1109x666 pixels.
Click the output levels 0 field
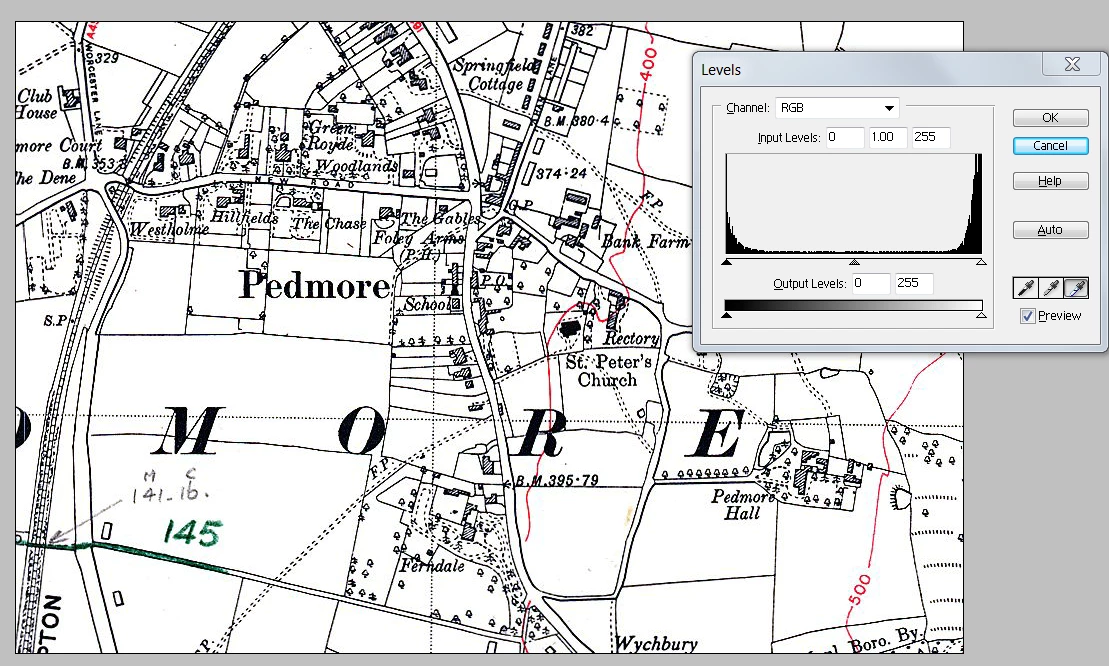(x=871, y=284)
